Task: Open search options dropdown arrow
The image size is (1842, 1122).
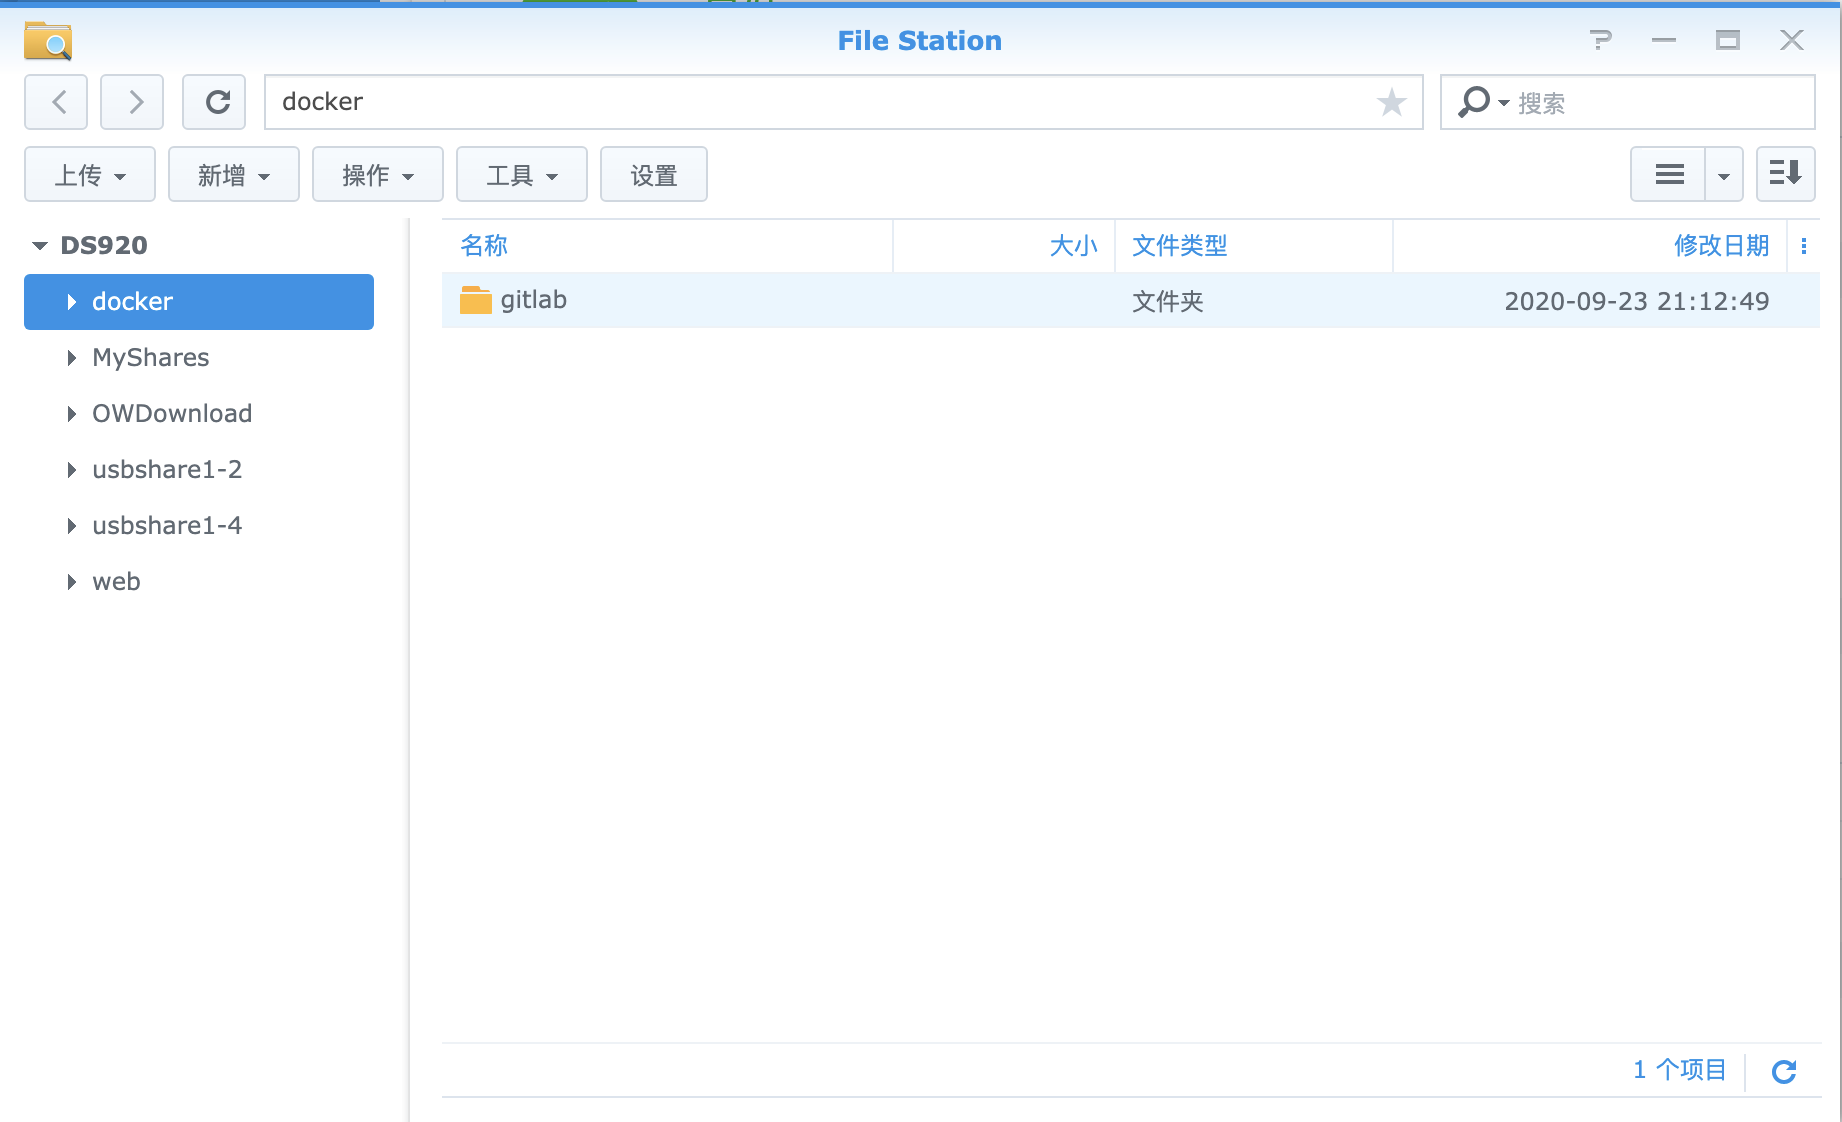Action: tap(1504, 103)
